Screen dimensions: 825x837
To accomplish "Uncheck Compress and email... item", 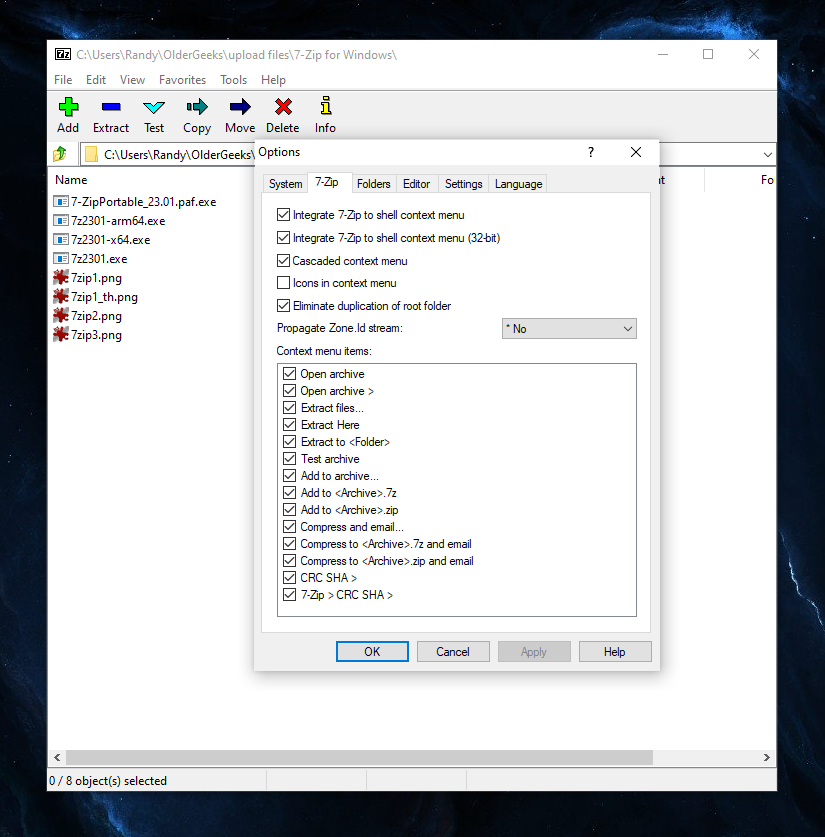I will click(x=289, y=527).
